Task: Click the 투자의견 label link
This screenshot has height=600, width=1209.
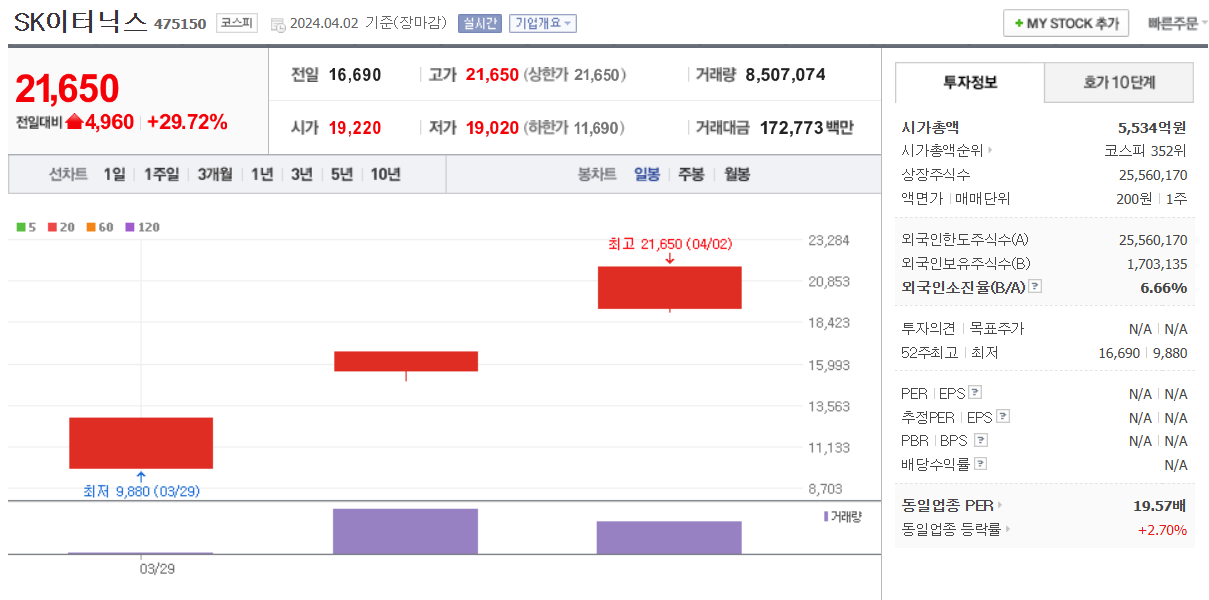Action: point(927,329)
